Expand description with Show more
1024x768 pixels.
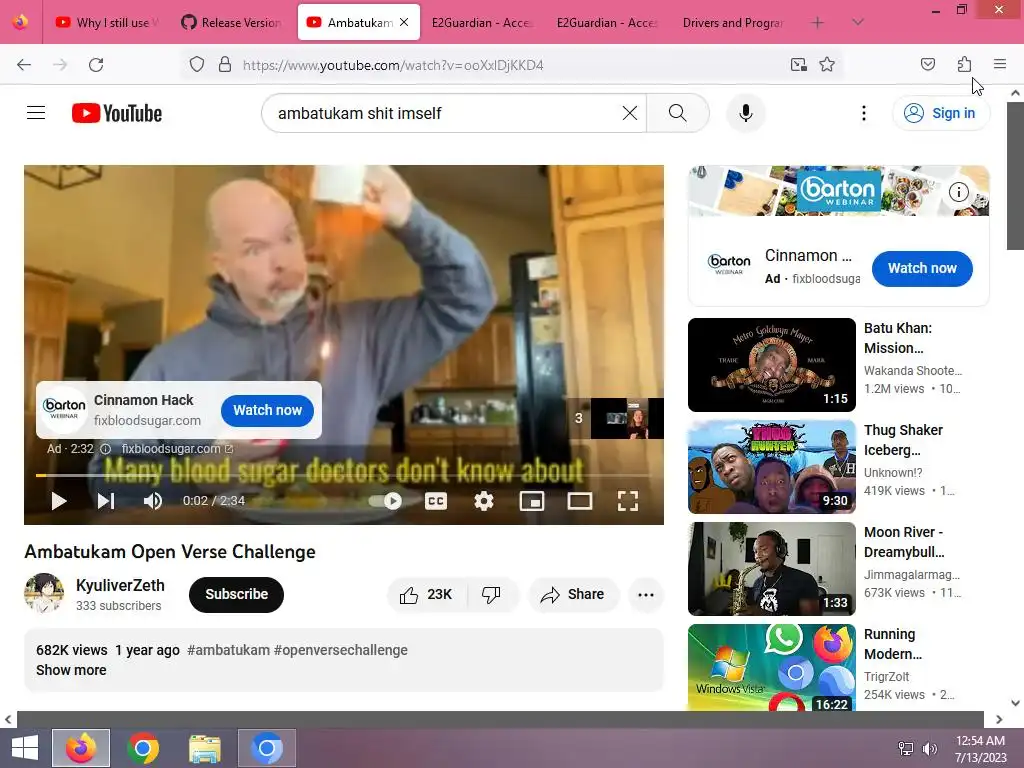coord(71,670)
